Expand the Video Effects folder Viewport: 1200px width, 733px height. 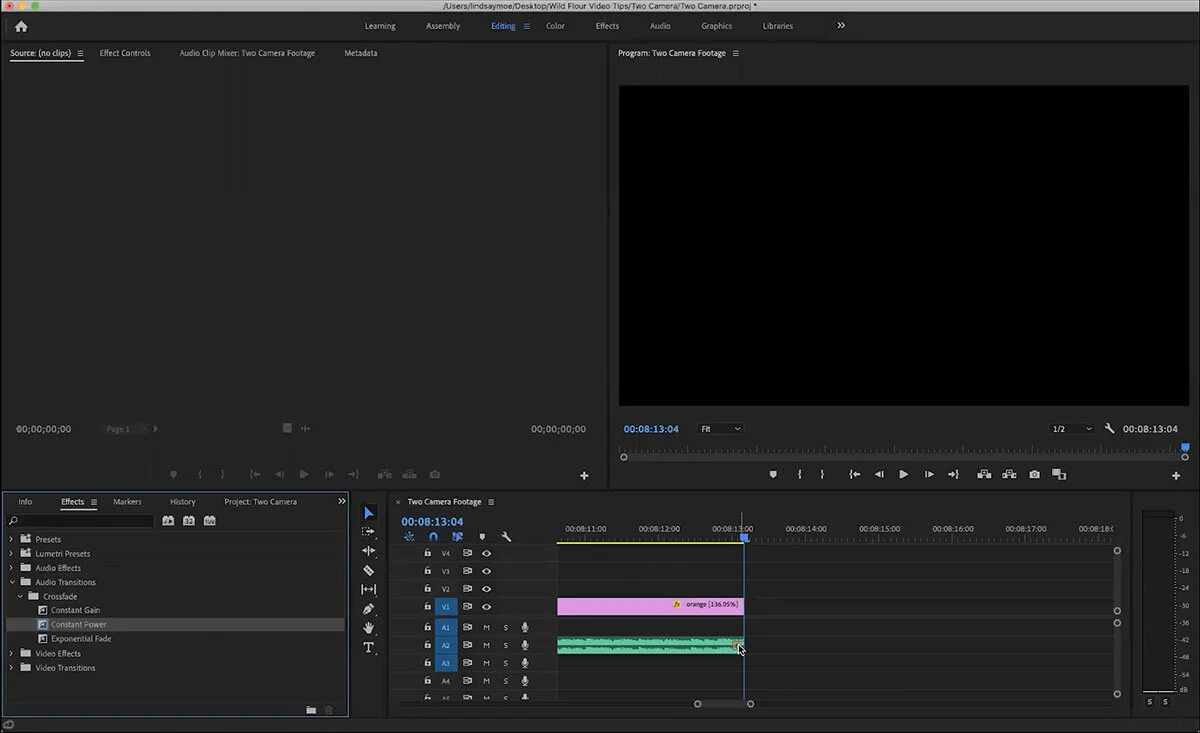pos(12,654)
